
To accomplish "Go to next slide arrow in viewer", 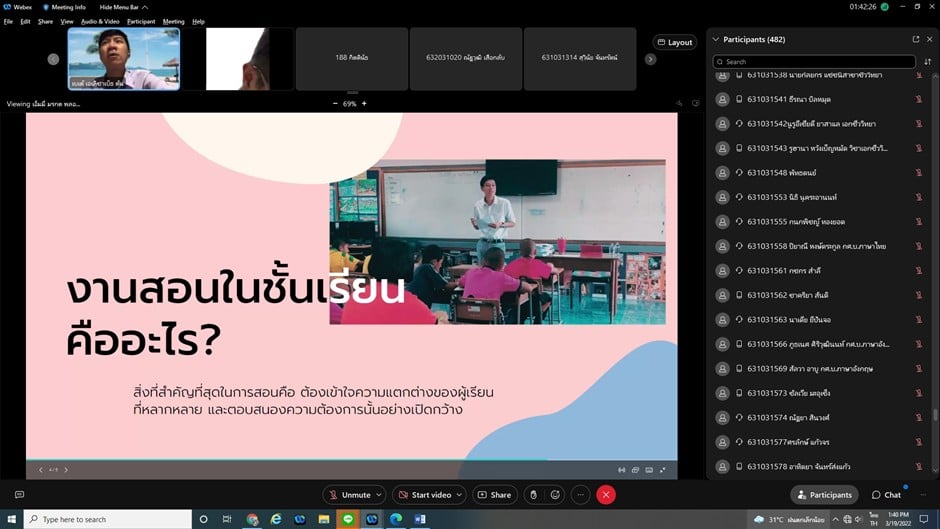I will pyautogui.click(x=66, y=470).
